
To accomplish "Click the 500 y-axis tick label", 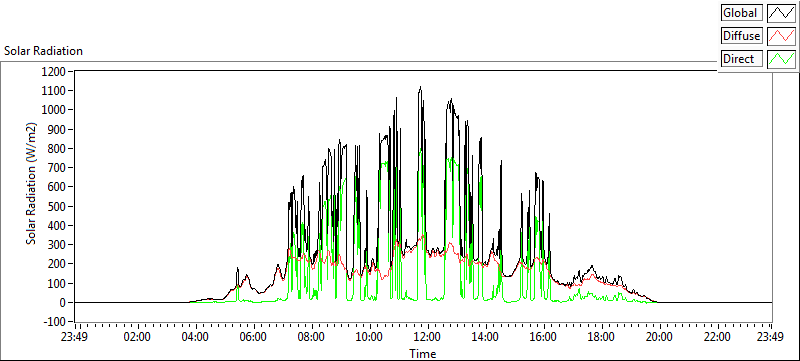I will pyautogui.click(x=58, y=207).
